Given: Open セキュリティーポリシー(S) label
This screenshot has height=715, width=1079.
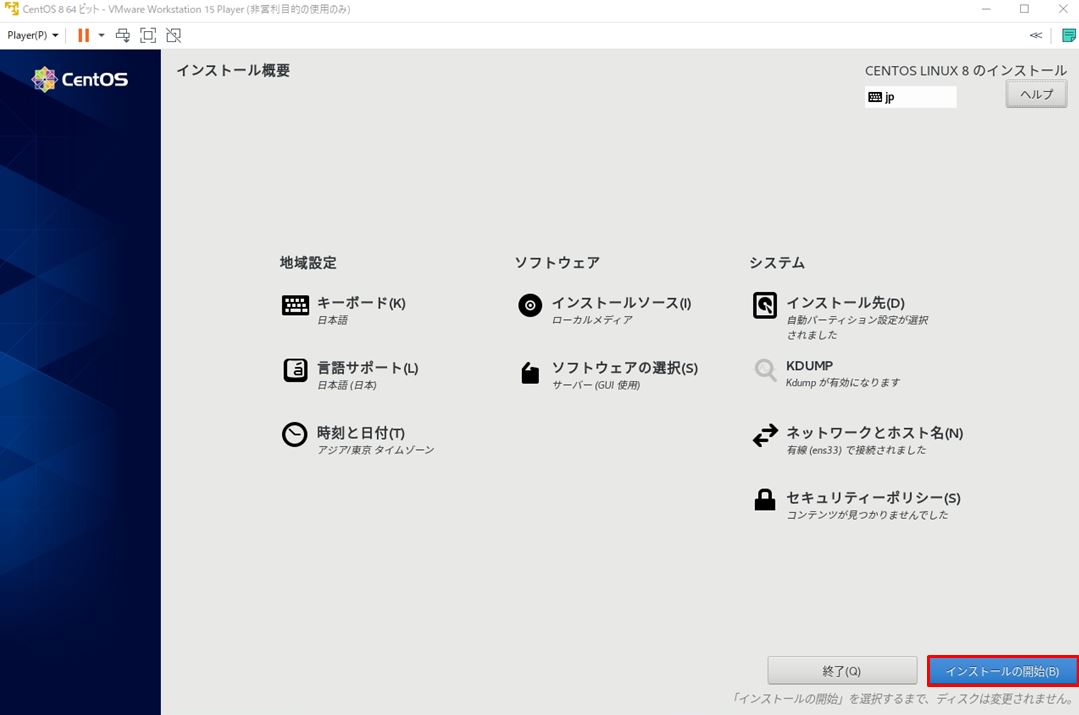Looking at the screenshot, I should pyautogui.click(x=873, y=498).
